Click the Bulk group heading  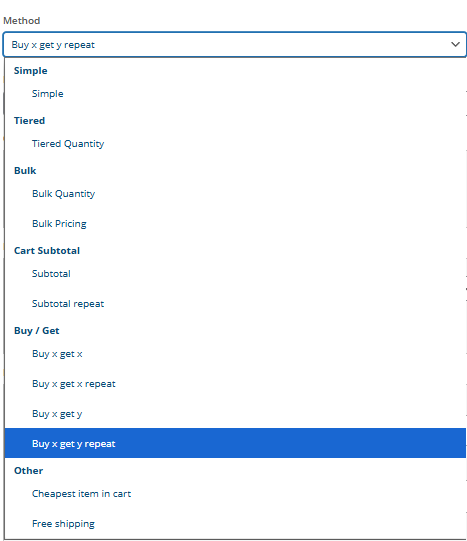25,171
